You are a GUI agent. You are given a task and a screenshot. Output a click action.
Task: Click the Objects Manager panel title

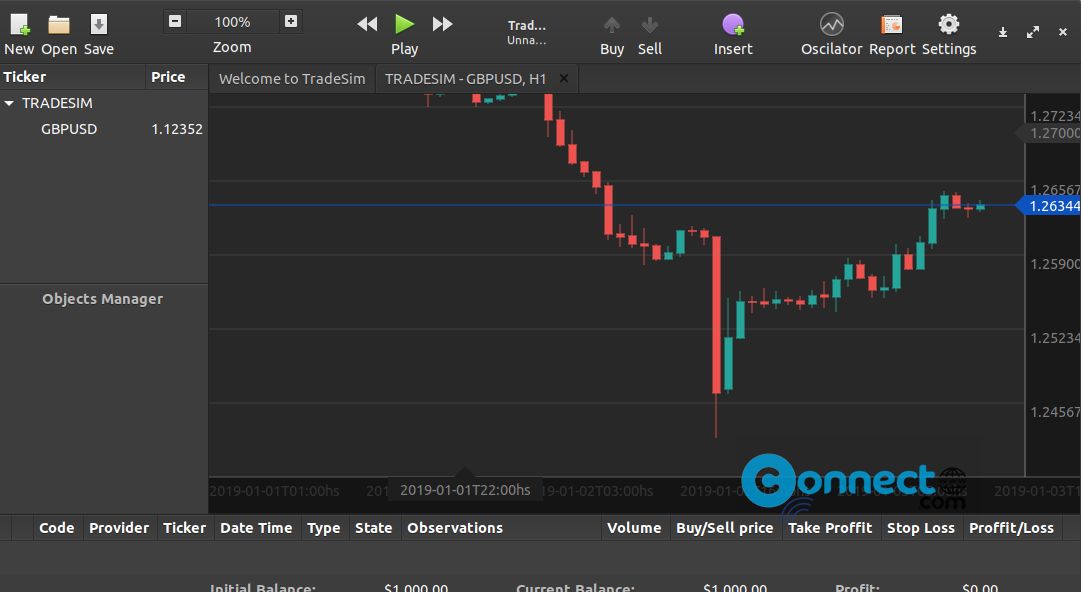click(103, 298)
